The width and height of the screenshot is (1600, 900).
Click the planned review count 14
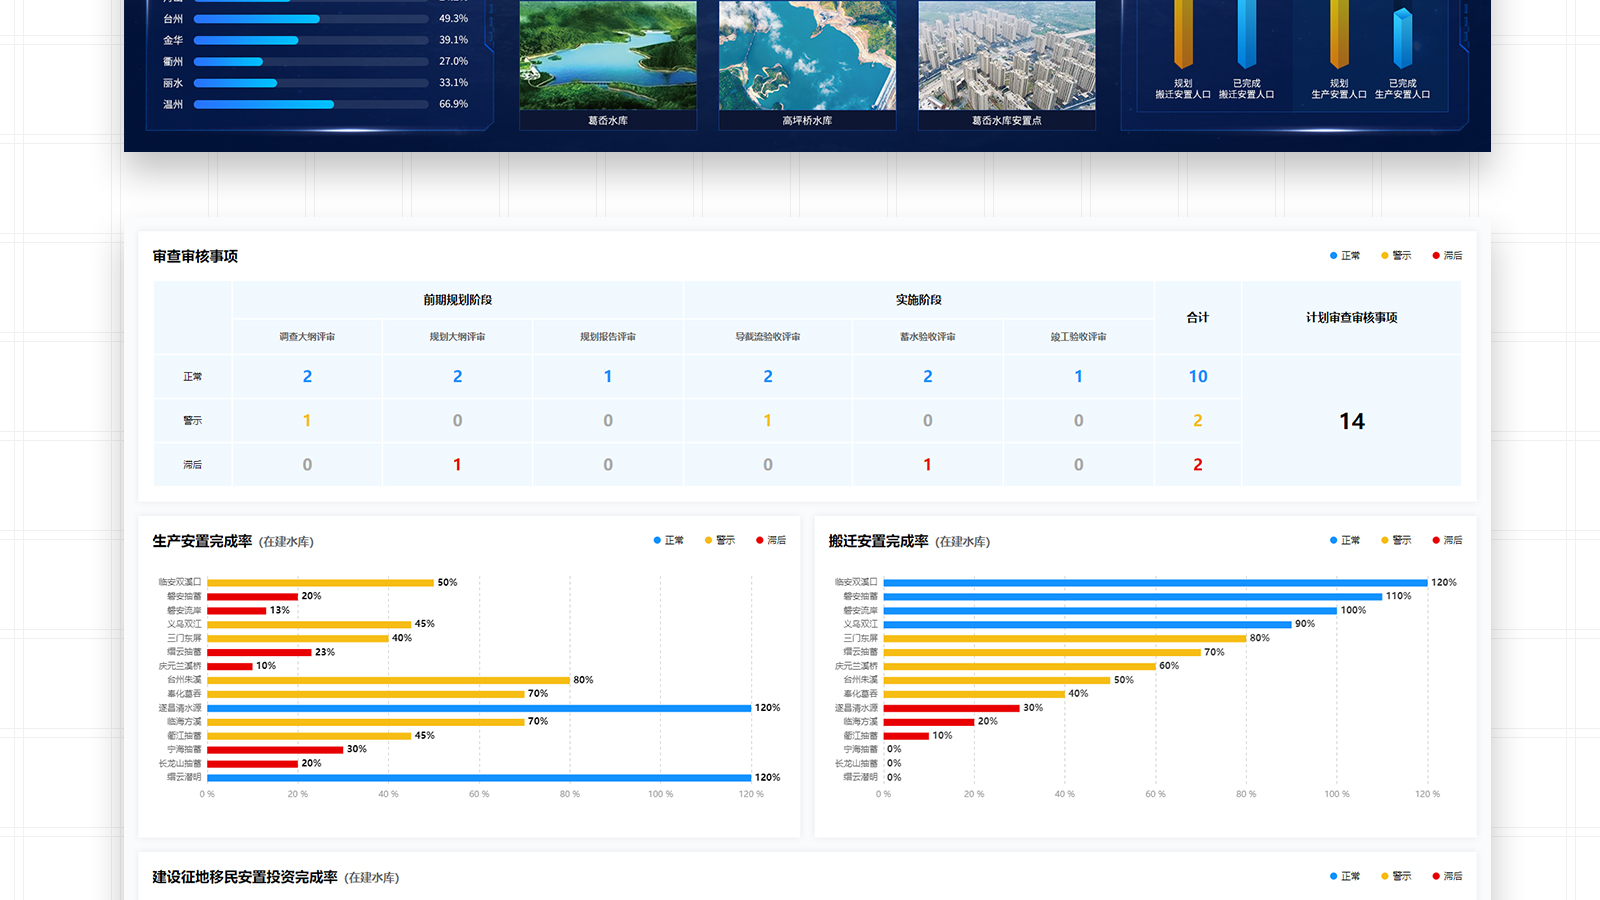click(1351, 422)
